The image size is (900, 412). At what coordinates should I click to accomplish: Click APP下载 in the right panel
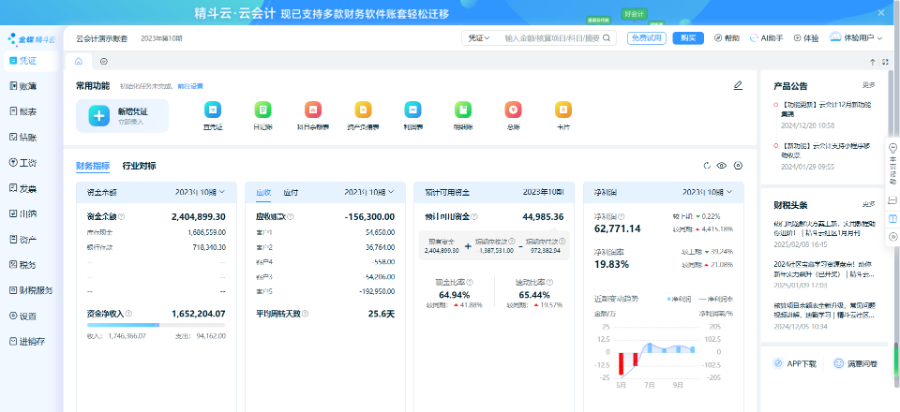coord(795,363)
